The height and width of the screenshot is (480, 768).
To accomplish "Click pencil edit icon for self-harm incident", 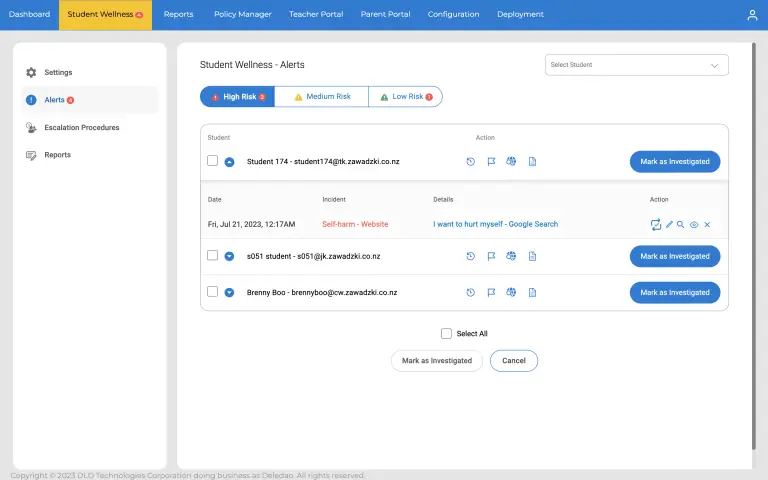I will click(669, 224).
